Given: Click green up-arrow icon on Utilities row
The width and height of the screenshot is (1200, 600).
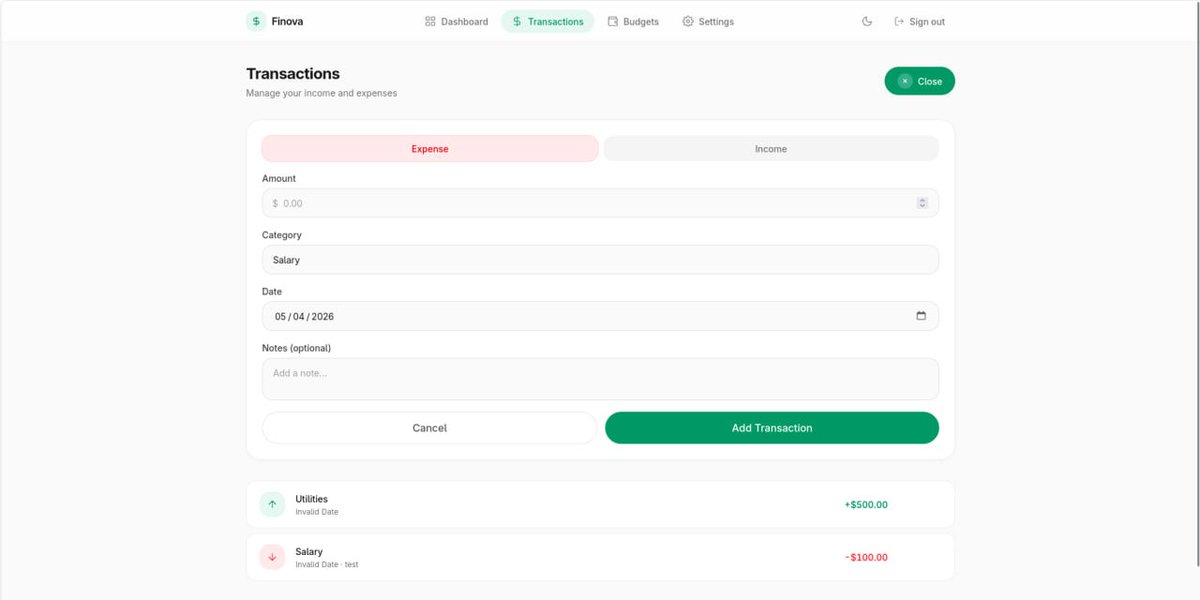Looking at the screenshot, I should (272, 504).
